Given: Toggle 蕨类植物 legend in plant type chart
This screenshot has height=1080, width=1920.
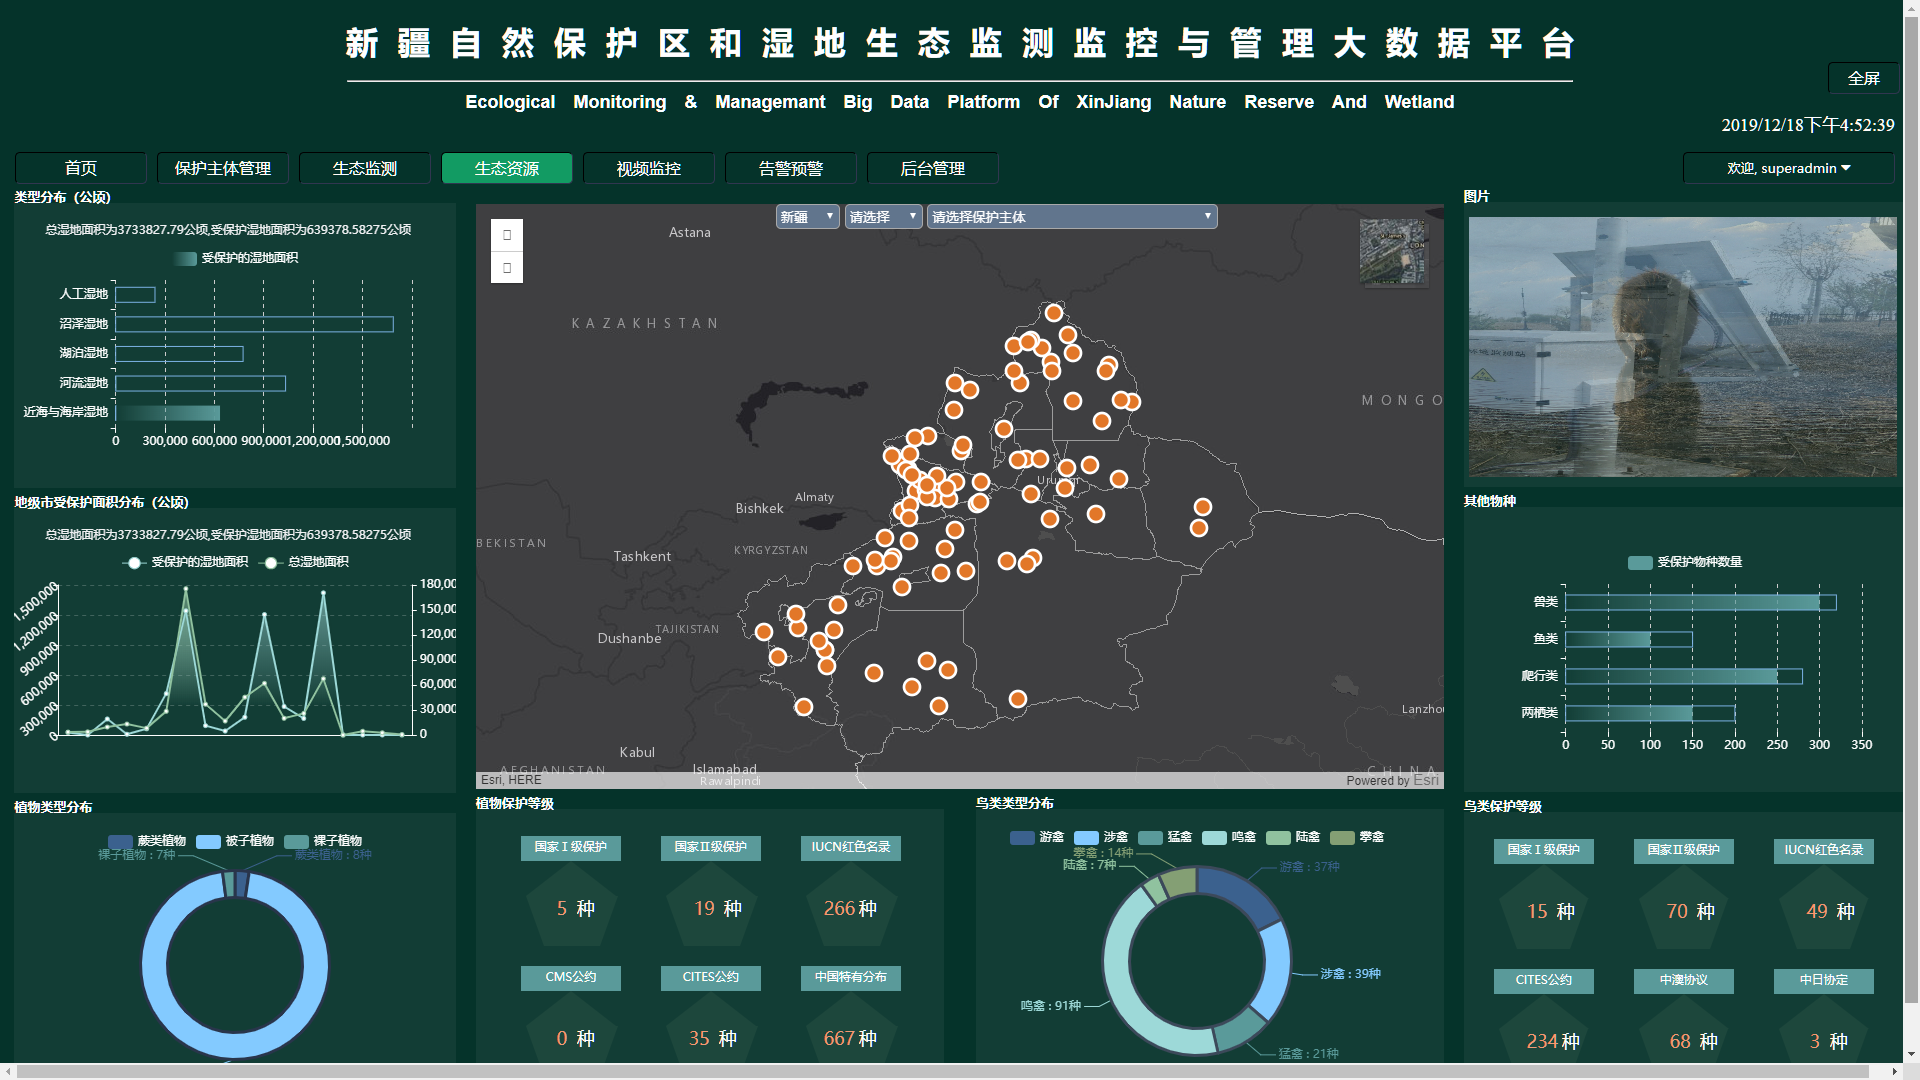Looking at the screenshot, I should click(x=147, y=841).
